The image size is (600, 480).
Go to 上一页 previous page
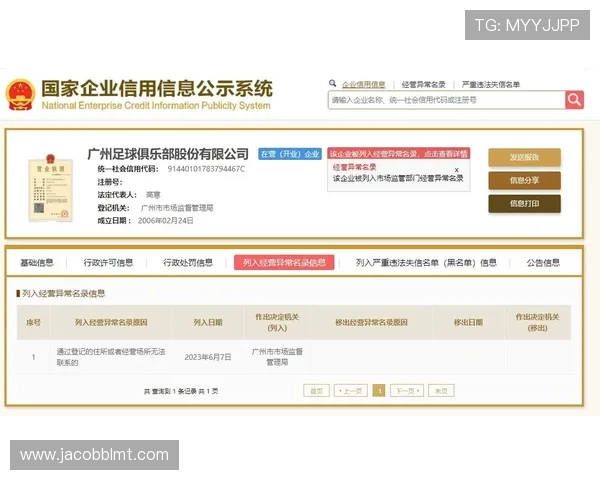tap(351, 391)
